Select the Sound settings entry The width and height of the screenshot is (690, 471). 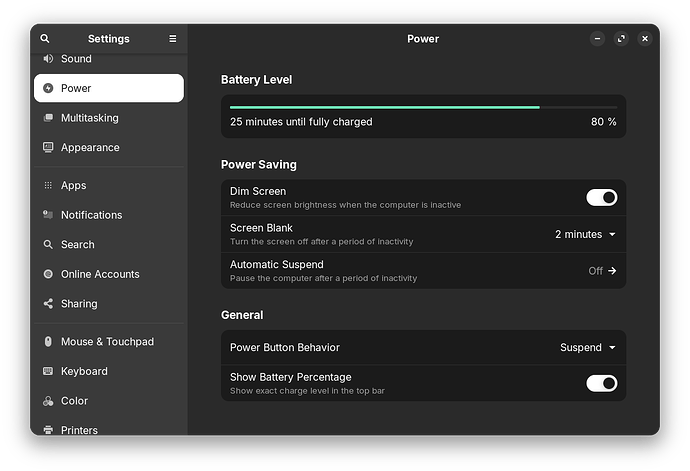click(x=76, y=59)
